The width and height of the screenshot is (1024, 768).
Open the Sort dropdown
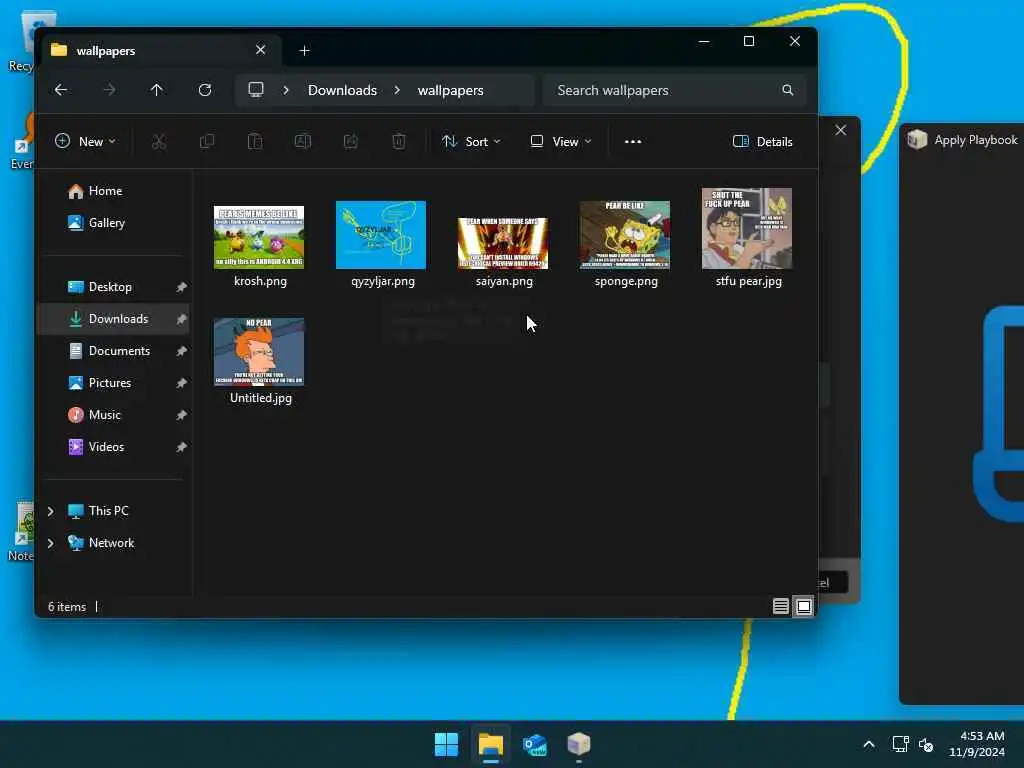pyautogui.click(x=472, y=141)
